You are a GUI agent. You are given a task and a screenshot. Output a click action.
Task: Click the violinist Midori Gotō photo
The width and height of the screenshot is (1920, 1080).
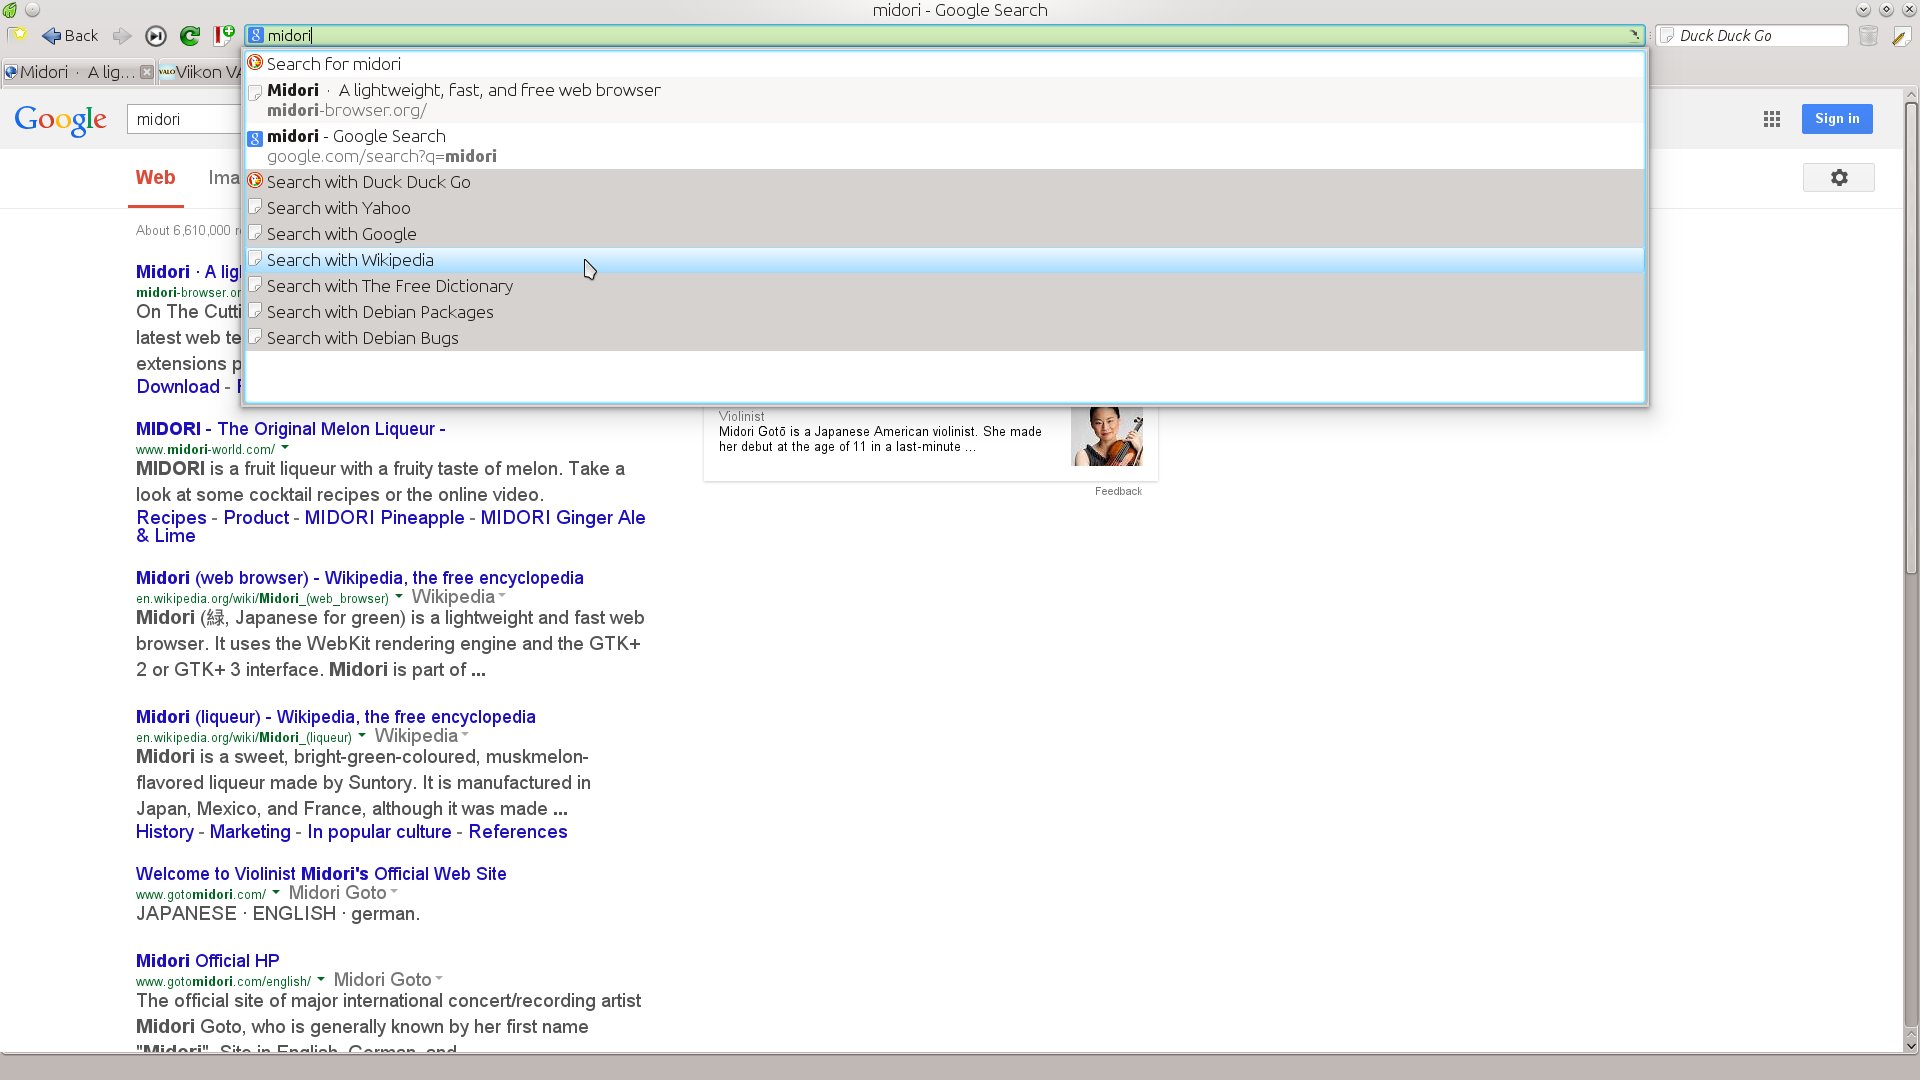[x=1107, y=436]
